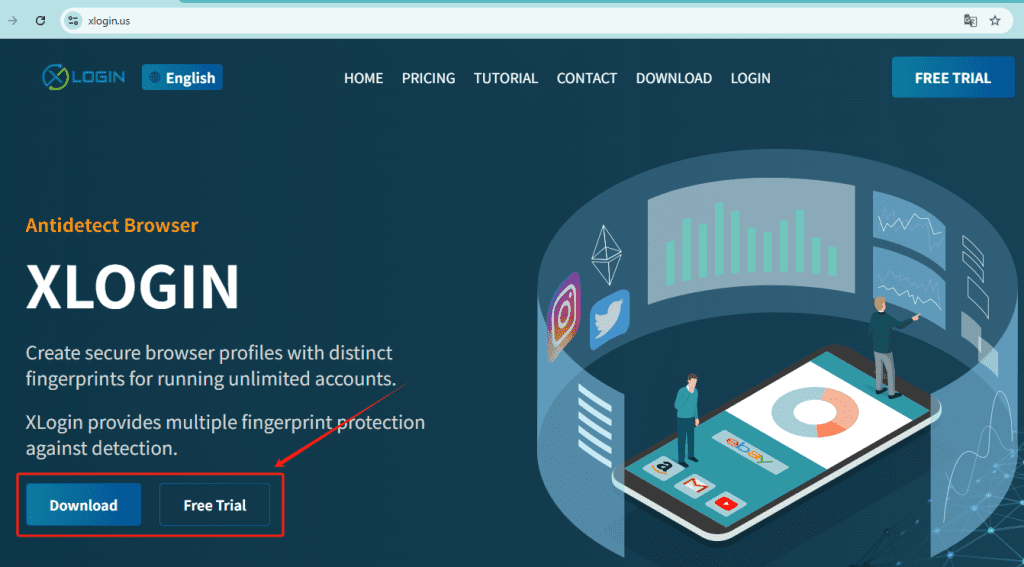Click the Amazon icon on the phone
Image resolution: width=1024 pixels, height=567 pixels.
tap(664, 467)
